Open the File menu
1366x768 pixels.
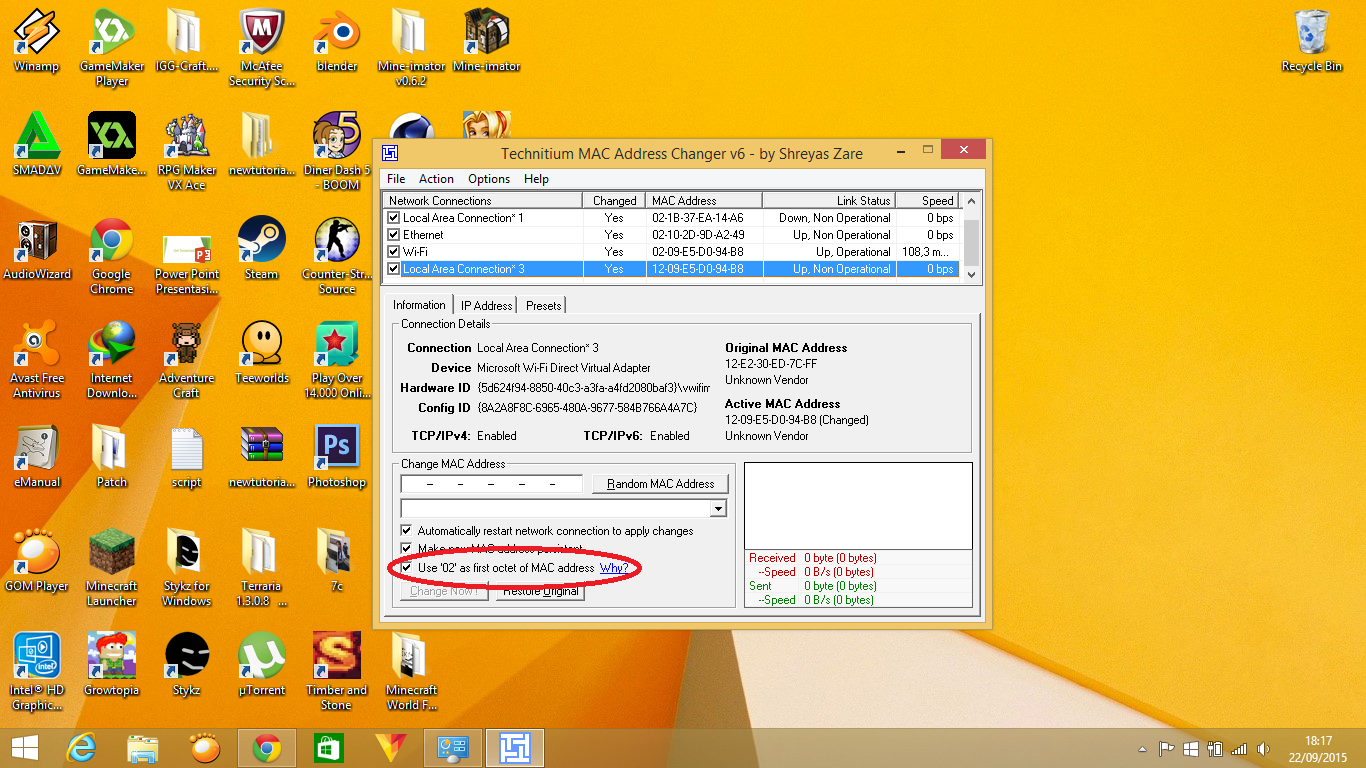(396, 179)
